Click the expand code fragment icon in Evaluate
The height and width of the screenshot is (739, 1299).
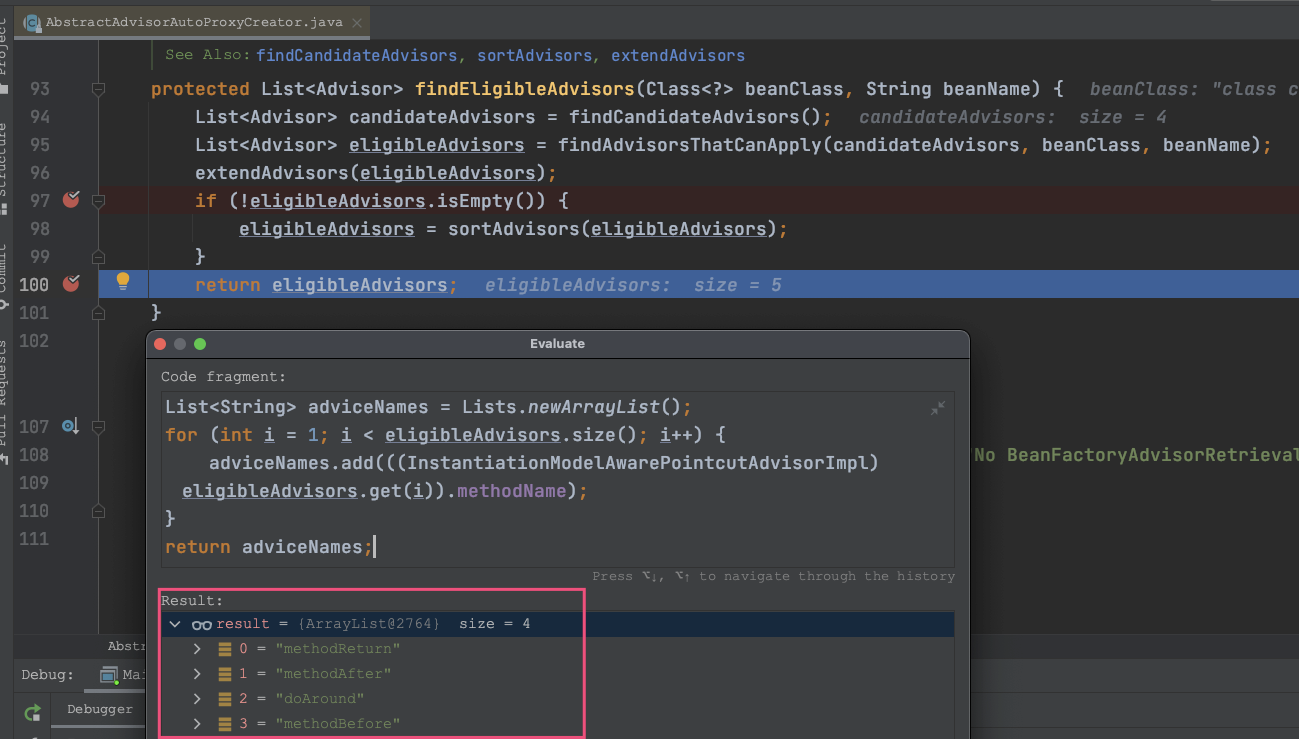938,408
